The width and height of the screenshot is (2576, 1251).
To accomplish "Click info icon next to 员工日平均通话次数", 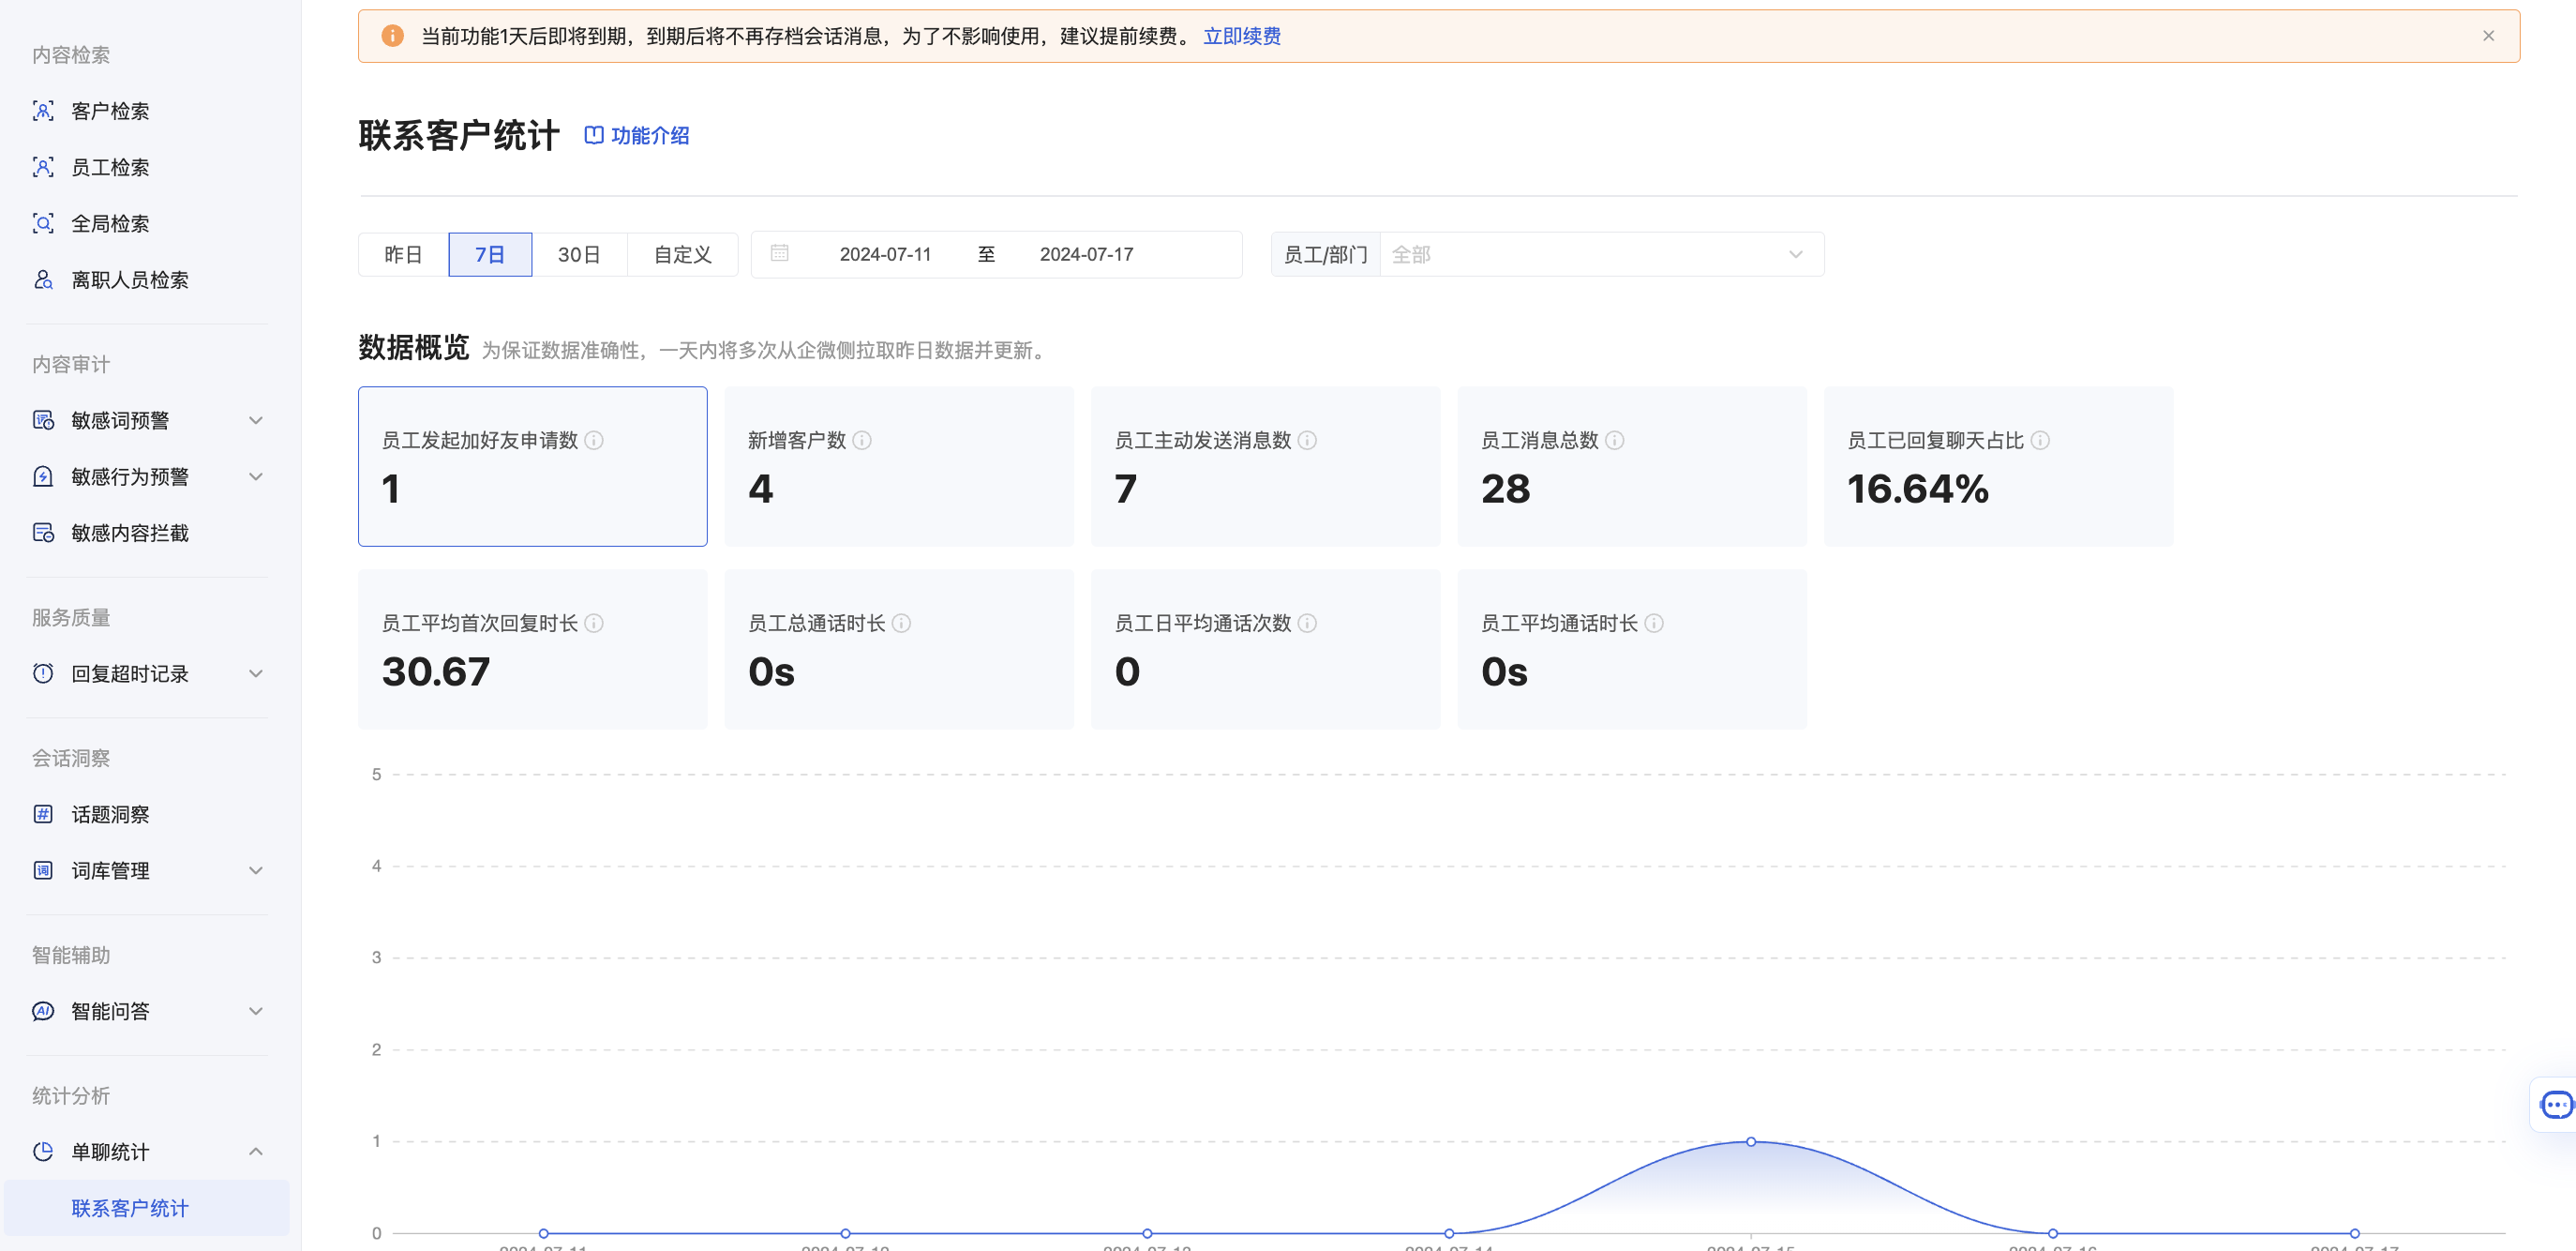I will 1307,623.
